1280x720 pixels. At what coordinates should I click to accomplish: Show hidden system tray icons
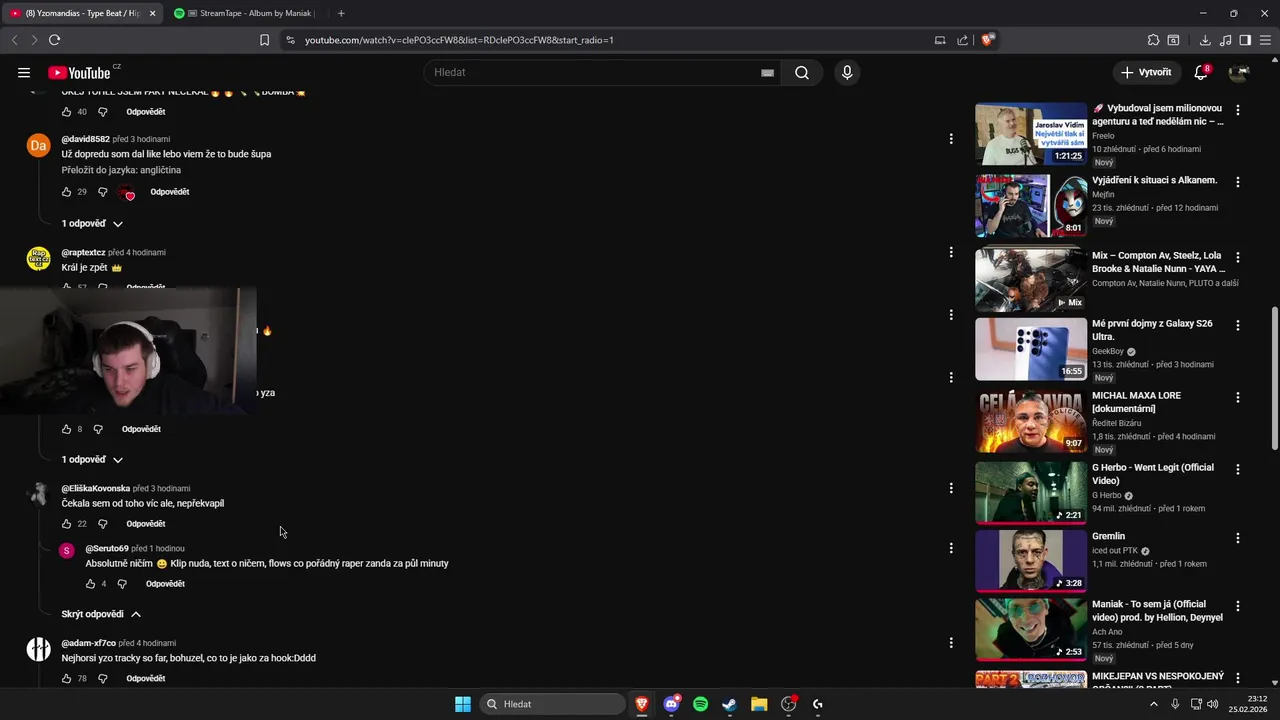[1153, 704]
